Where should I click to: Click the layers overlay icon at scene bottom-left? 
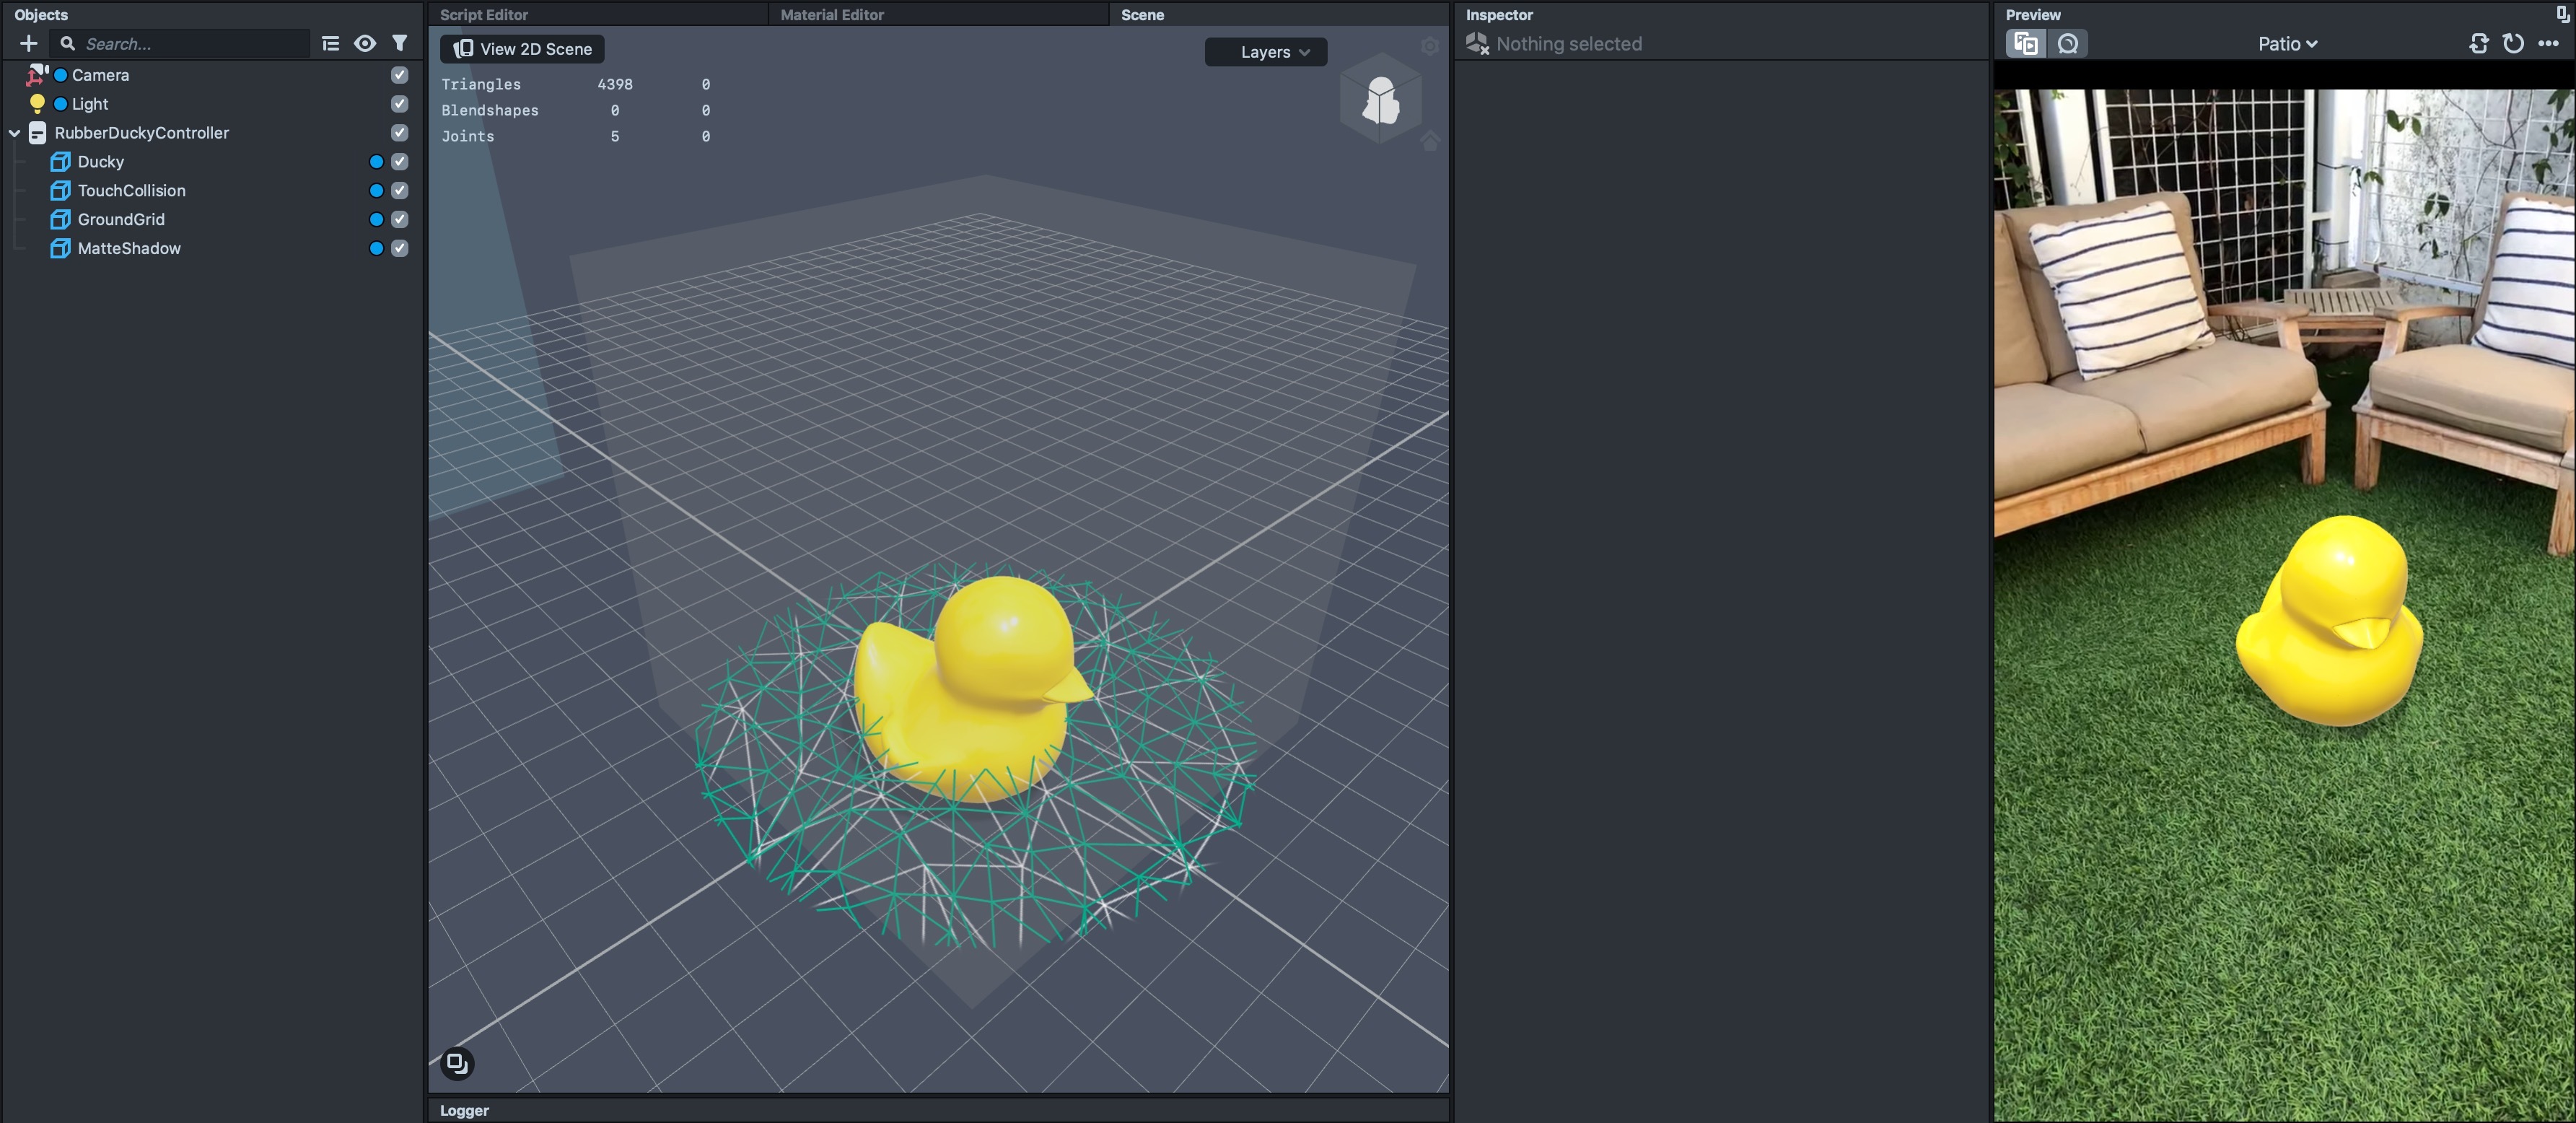457,1063
